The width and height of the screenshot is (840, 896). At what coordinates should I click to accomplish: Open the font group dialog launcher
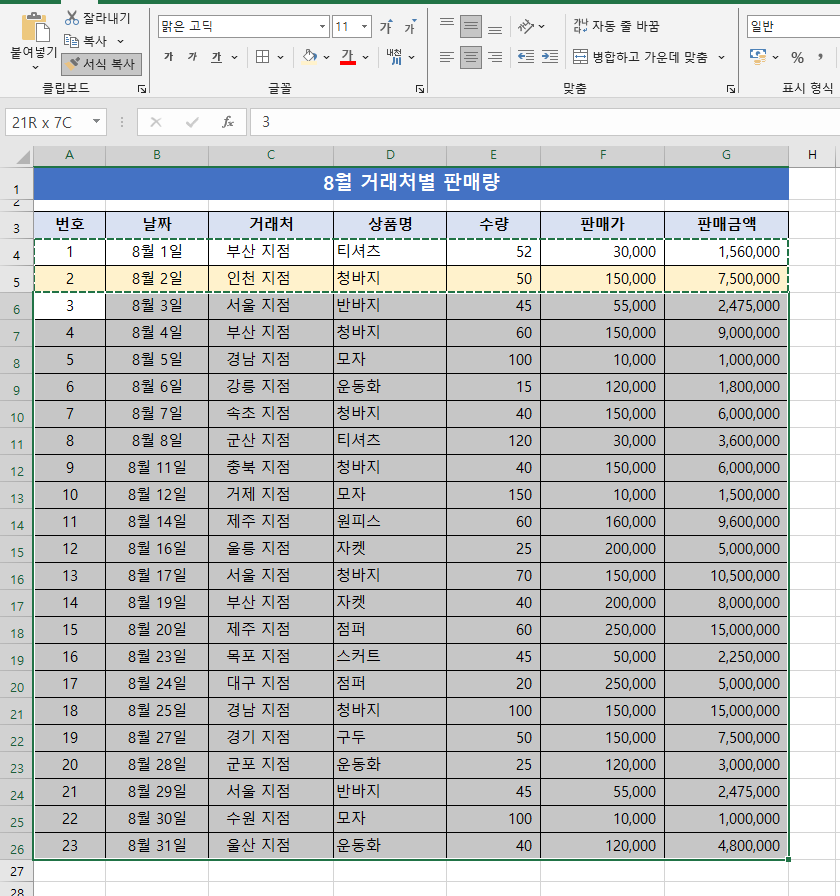pyautogui.click(x=420, y=89)
